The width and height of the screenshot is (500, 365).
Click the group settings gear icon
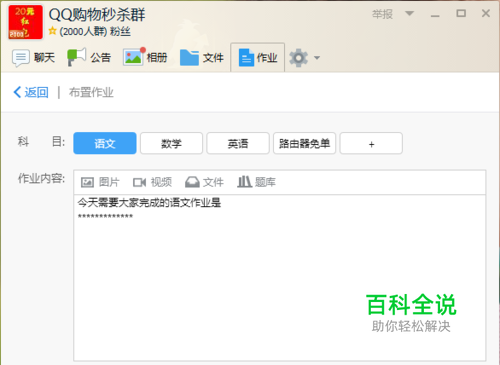[298, 58]
